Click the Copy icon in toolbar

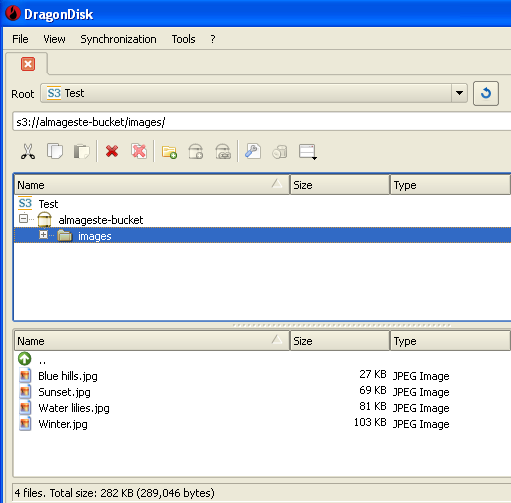(x=55, y=151)
